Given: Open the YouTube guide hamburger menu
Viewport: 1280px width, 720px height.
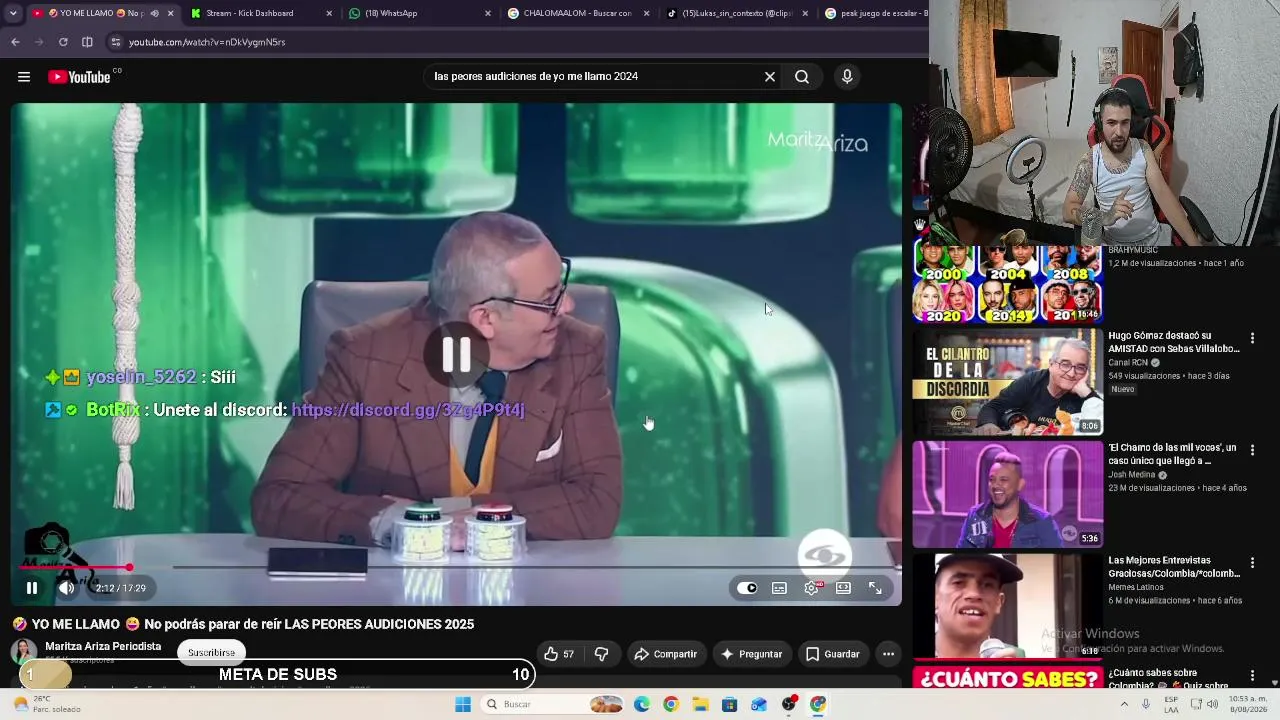Looking at the screenshot, I should (24, 77).
